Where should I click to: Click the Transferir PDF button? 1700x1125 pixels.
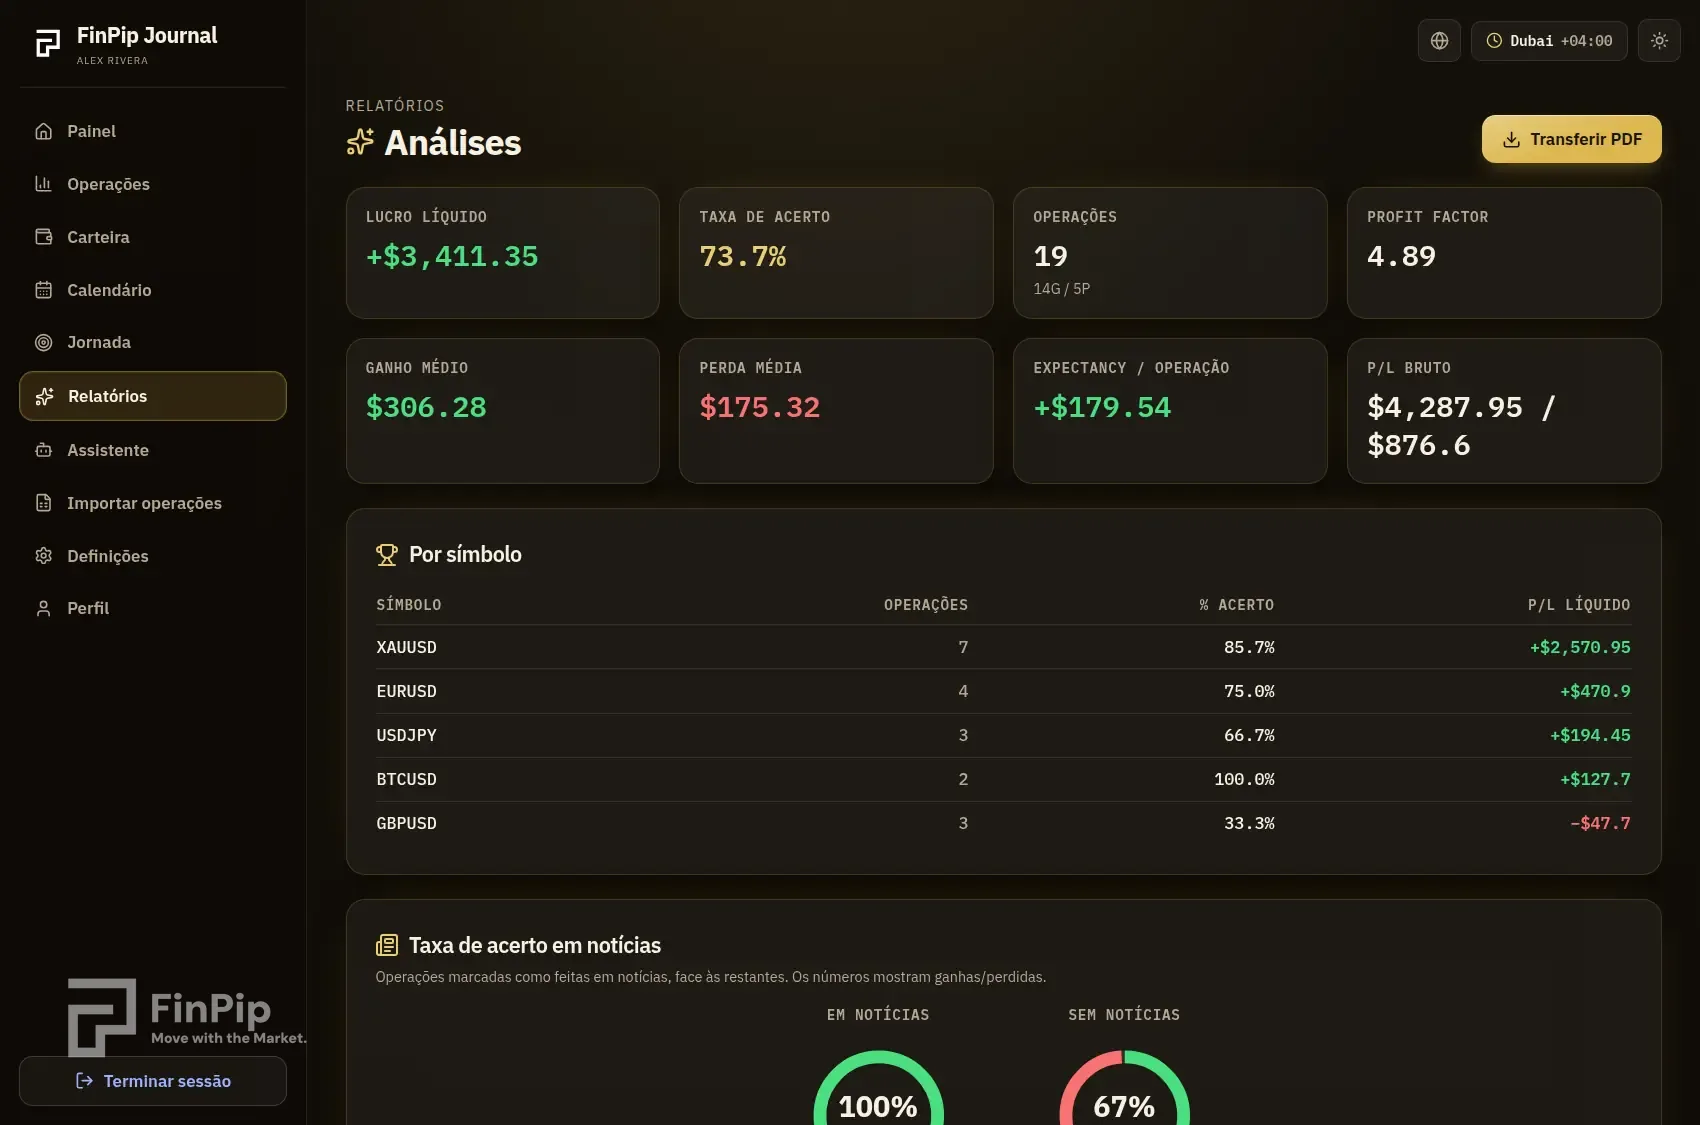coord(1571,139)
